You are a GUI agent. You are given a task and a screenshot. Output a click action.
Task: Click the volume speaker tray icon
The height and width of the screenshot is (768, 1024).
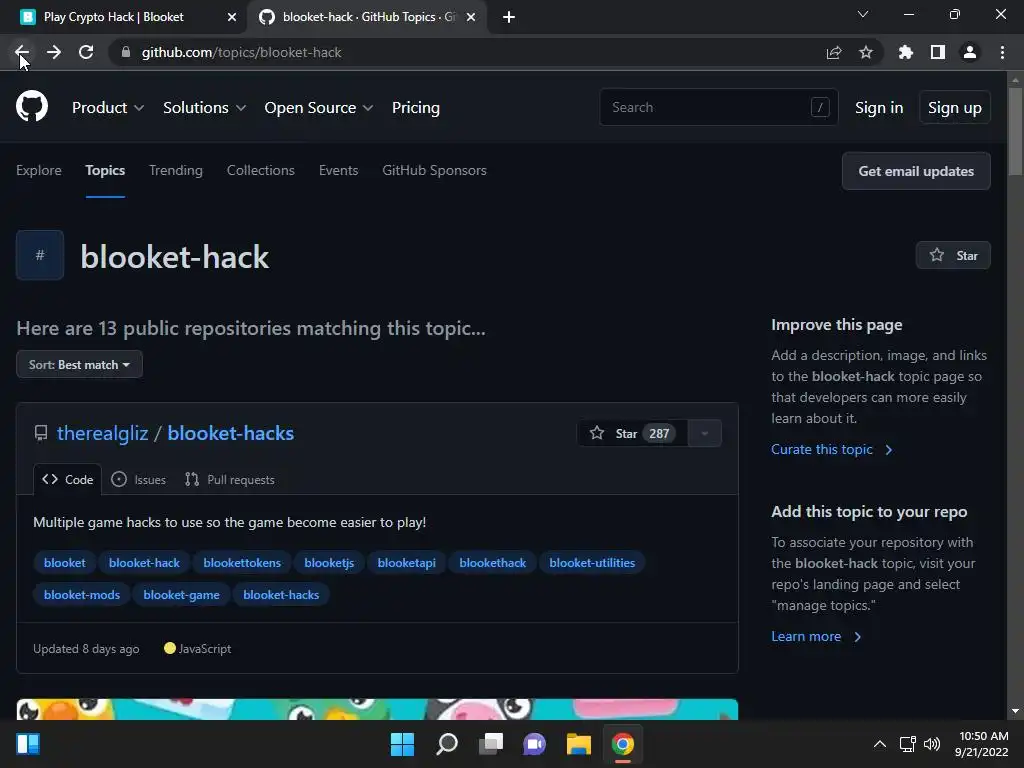coord(932,744)
